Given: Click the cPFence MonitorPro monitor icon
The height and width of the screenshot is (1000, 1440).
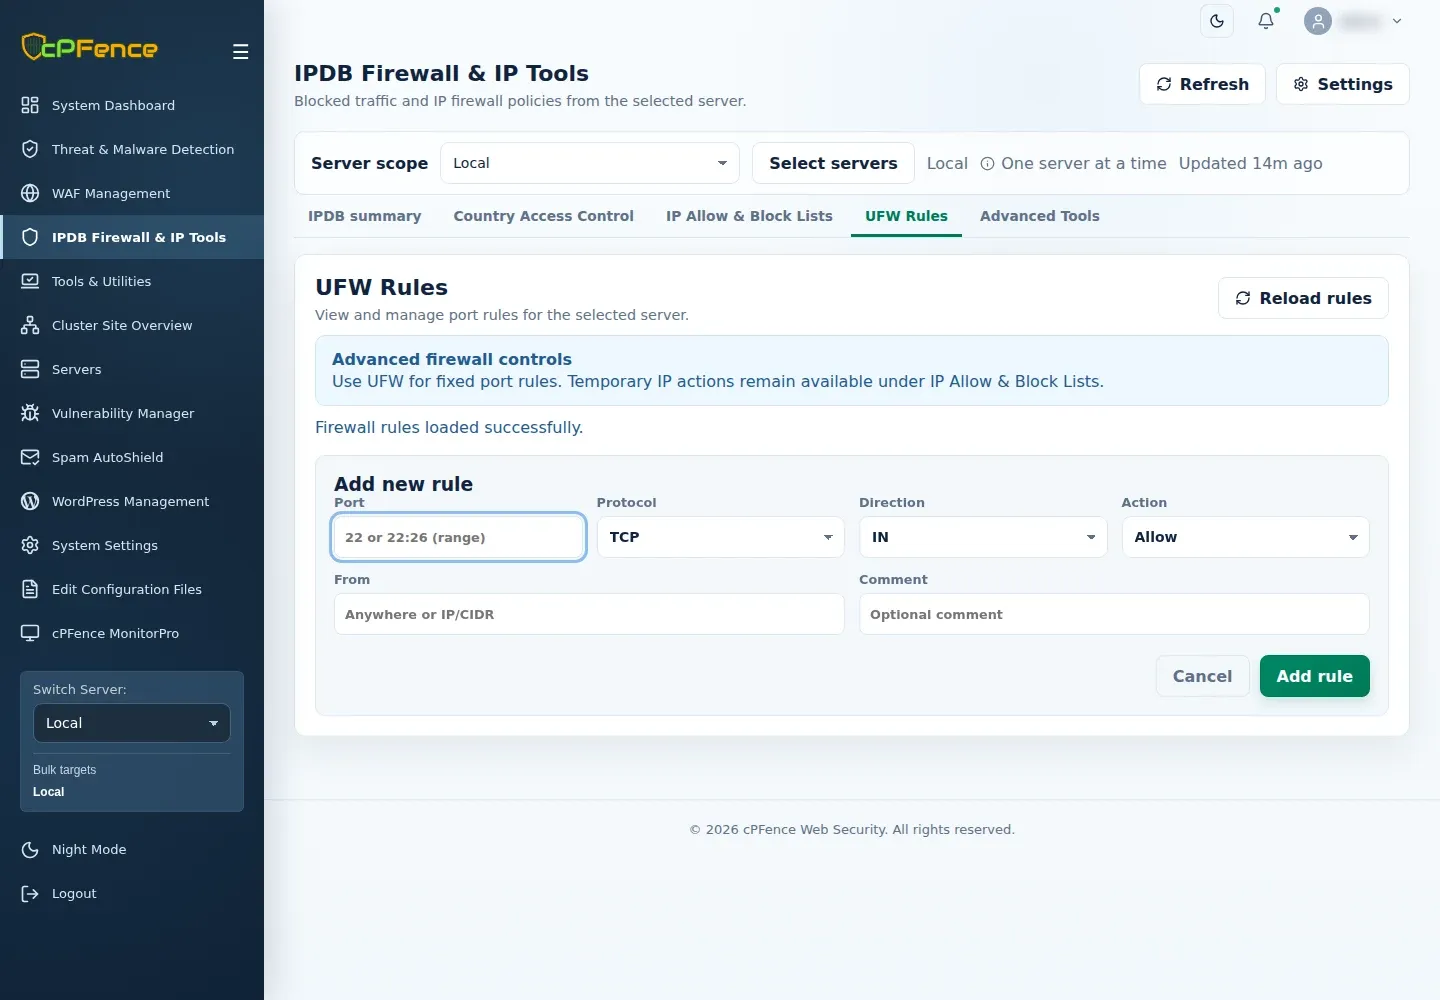Looking at the screenshot, I should [x=30, y=633].
